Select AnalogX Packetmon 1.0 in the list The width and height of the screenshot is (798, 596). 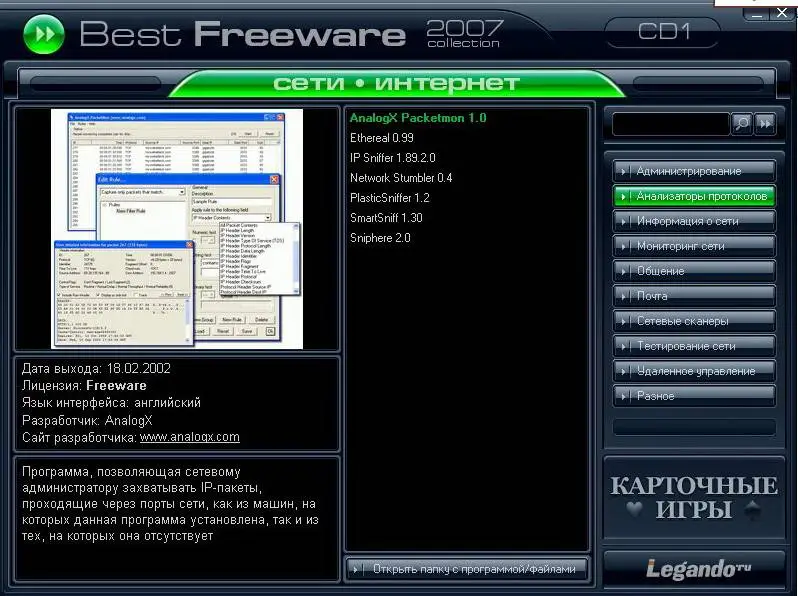tap(418, 118)
